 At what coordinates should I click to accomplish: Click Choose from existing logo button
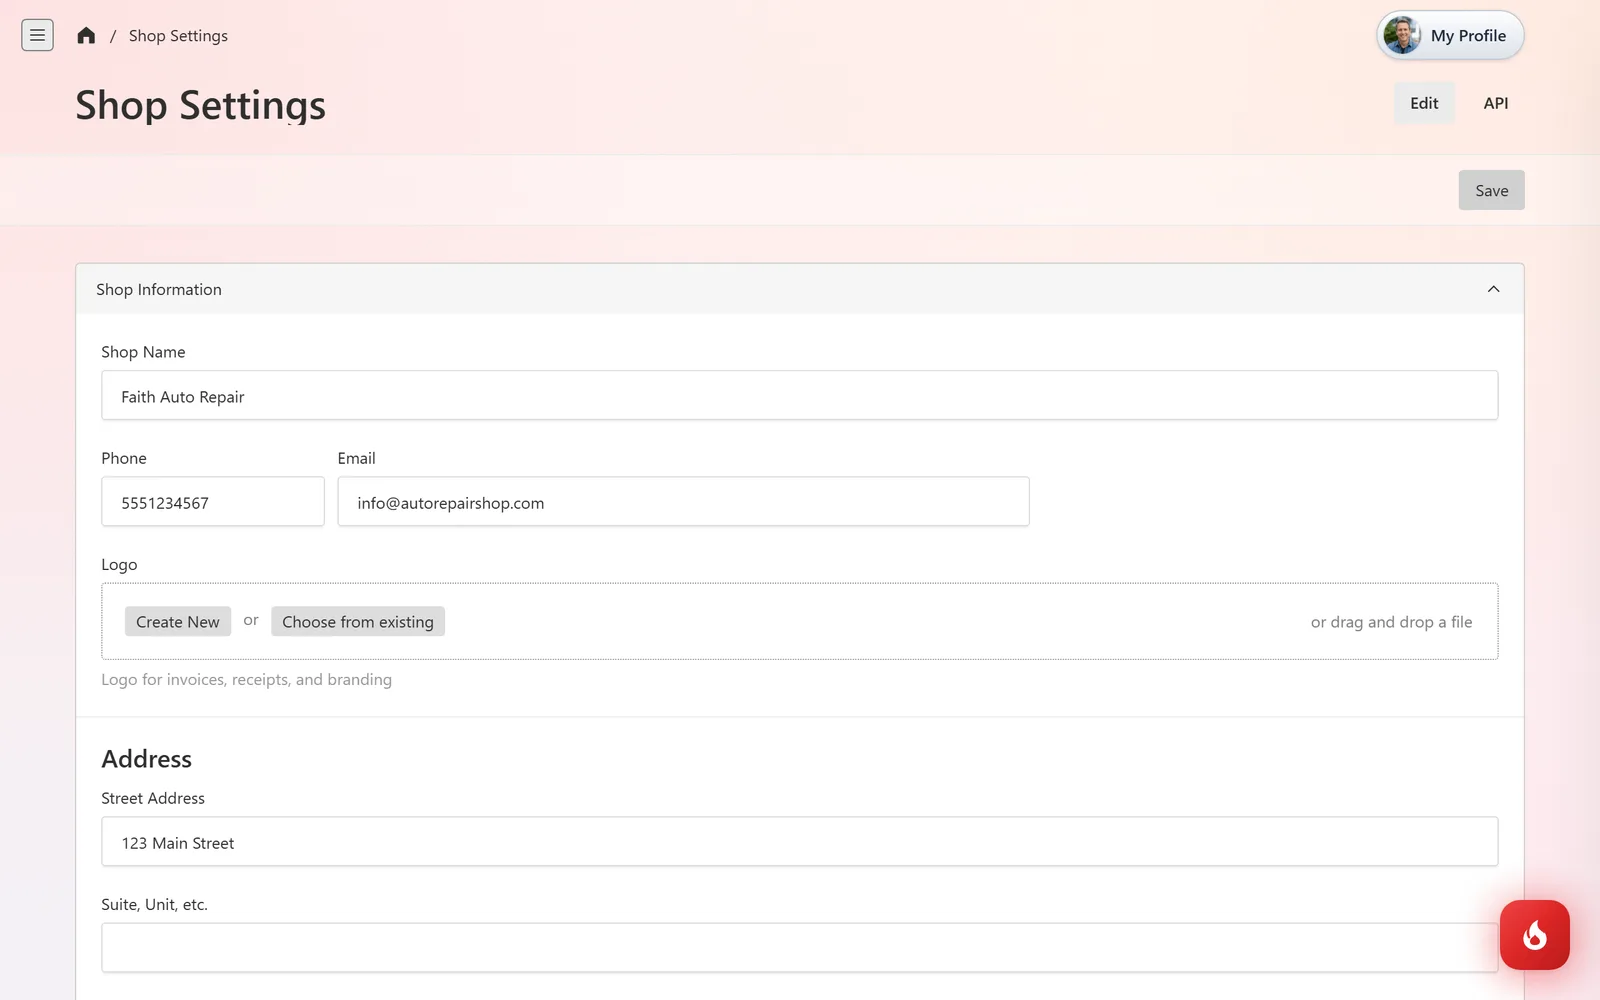point(358,621)
